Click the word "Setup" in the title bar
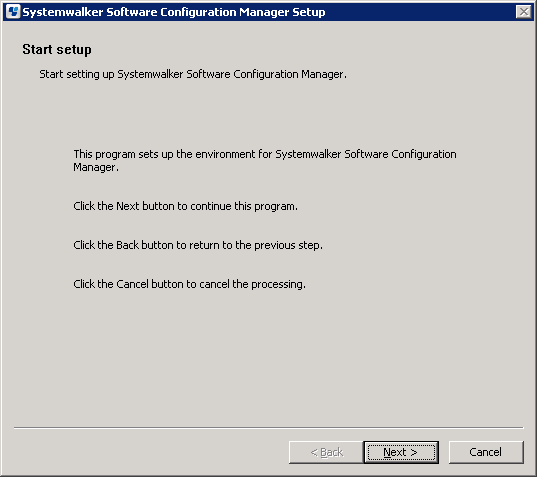The width and height of the screenshot is (537, 477). point(309,12)
